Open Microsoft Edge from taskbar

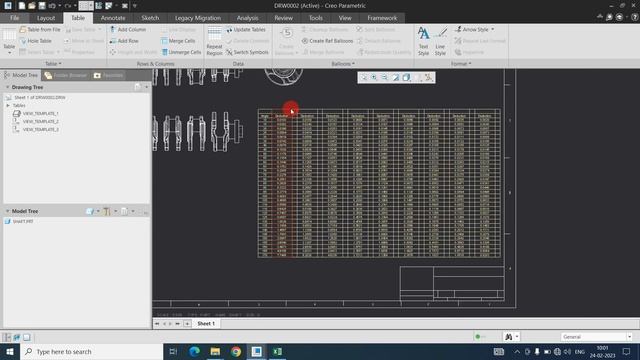click(194, 351)
